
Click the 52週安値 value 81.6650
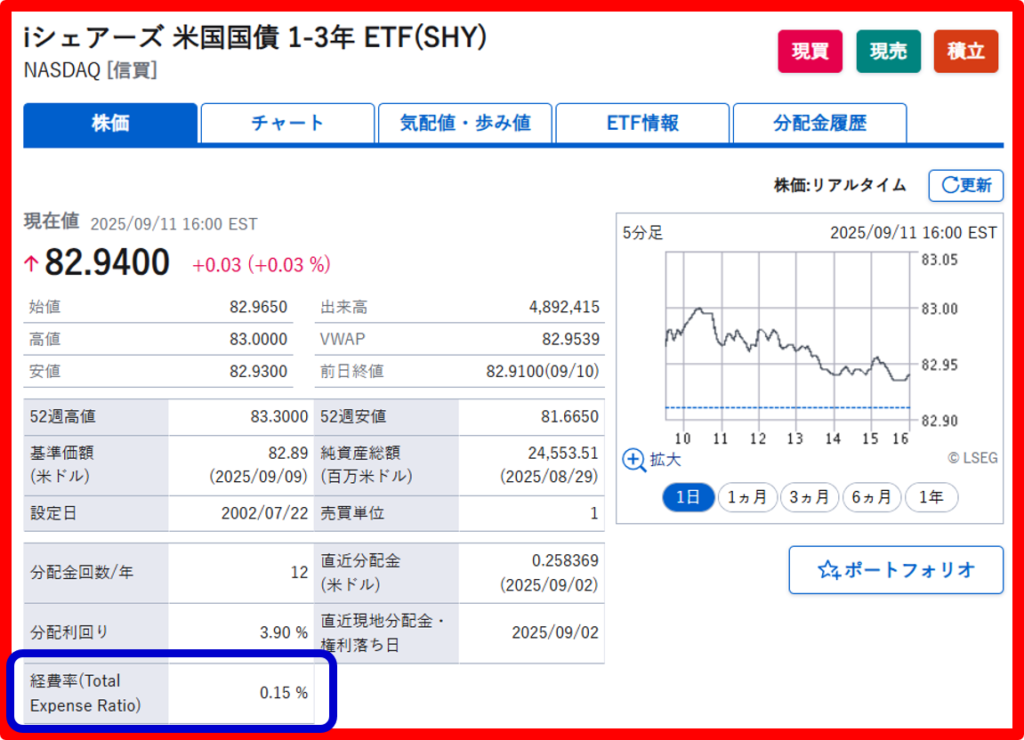(569, 417)
